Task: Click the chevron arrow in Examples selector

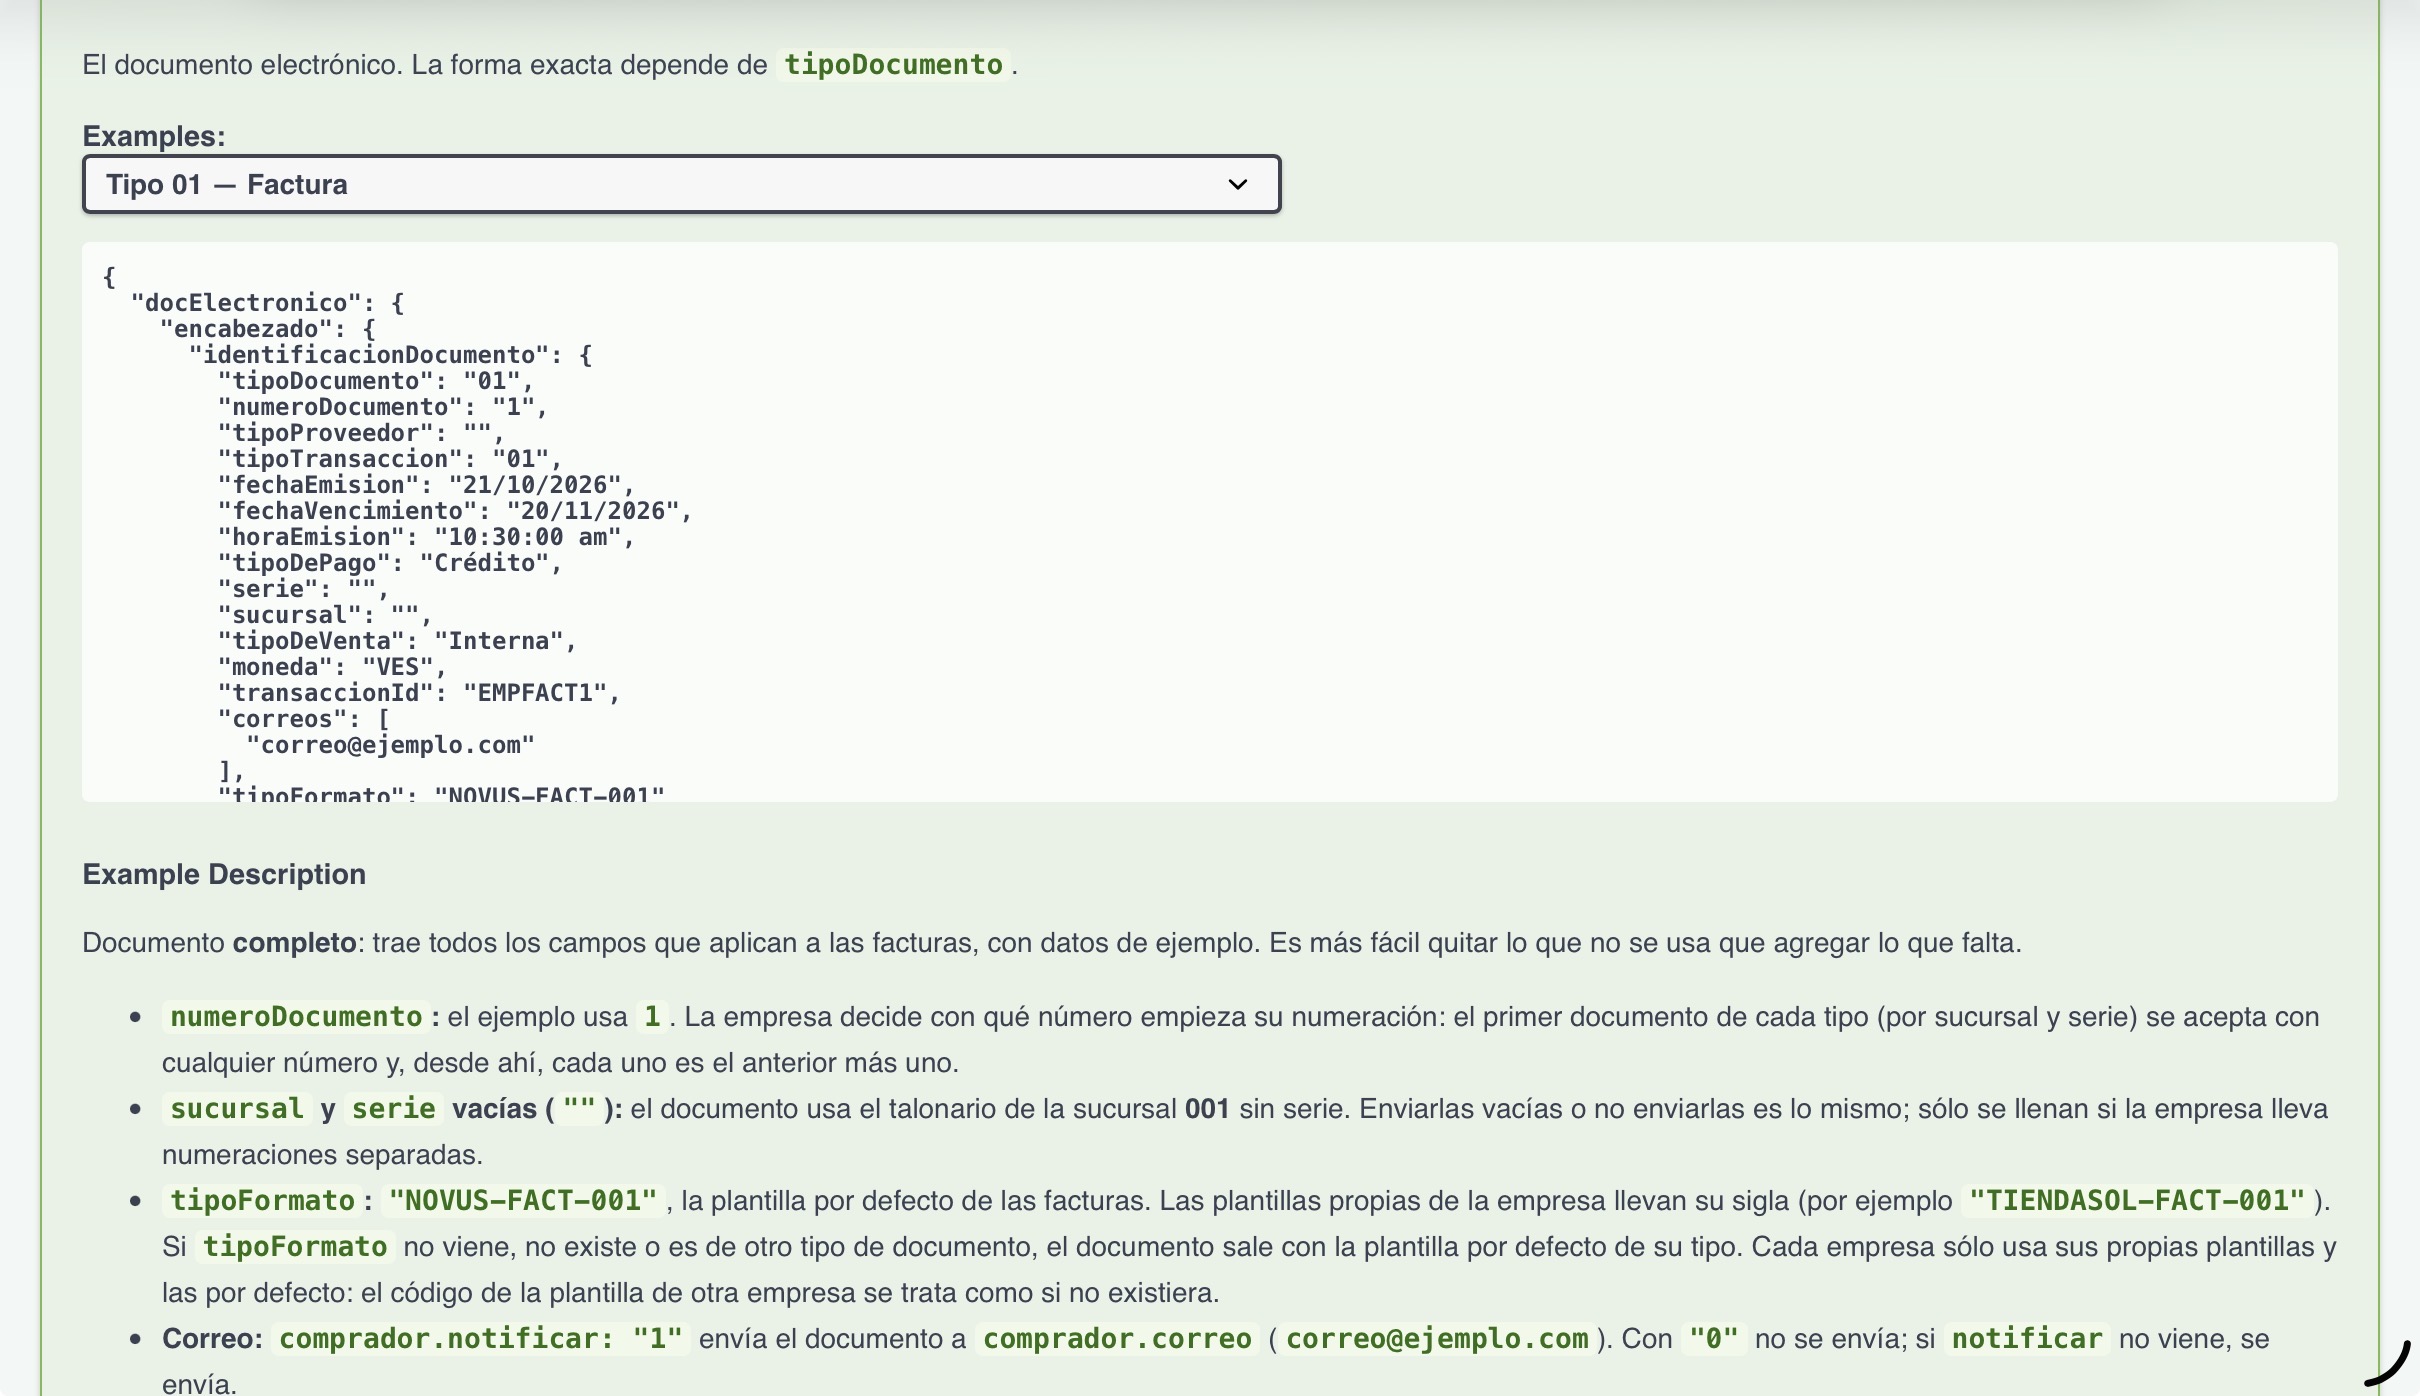Action: [x=1238, y=184]
